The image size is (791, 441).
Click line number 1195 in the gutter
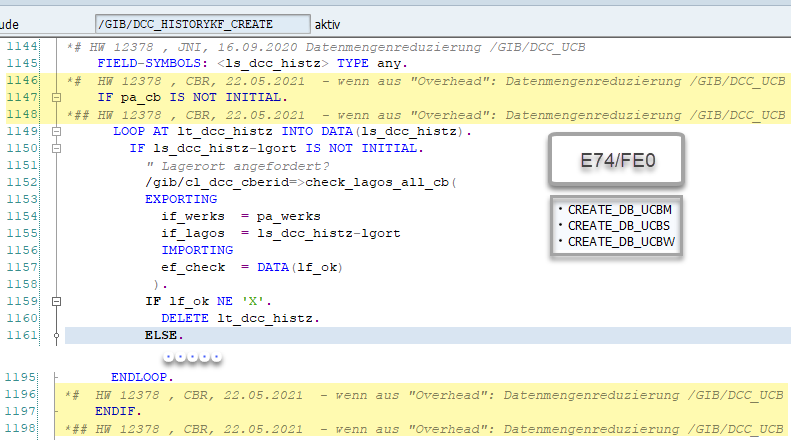24,377
